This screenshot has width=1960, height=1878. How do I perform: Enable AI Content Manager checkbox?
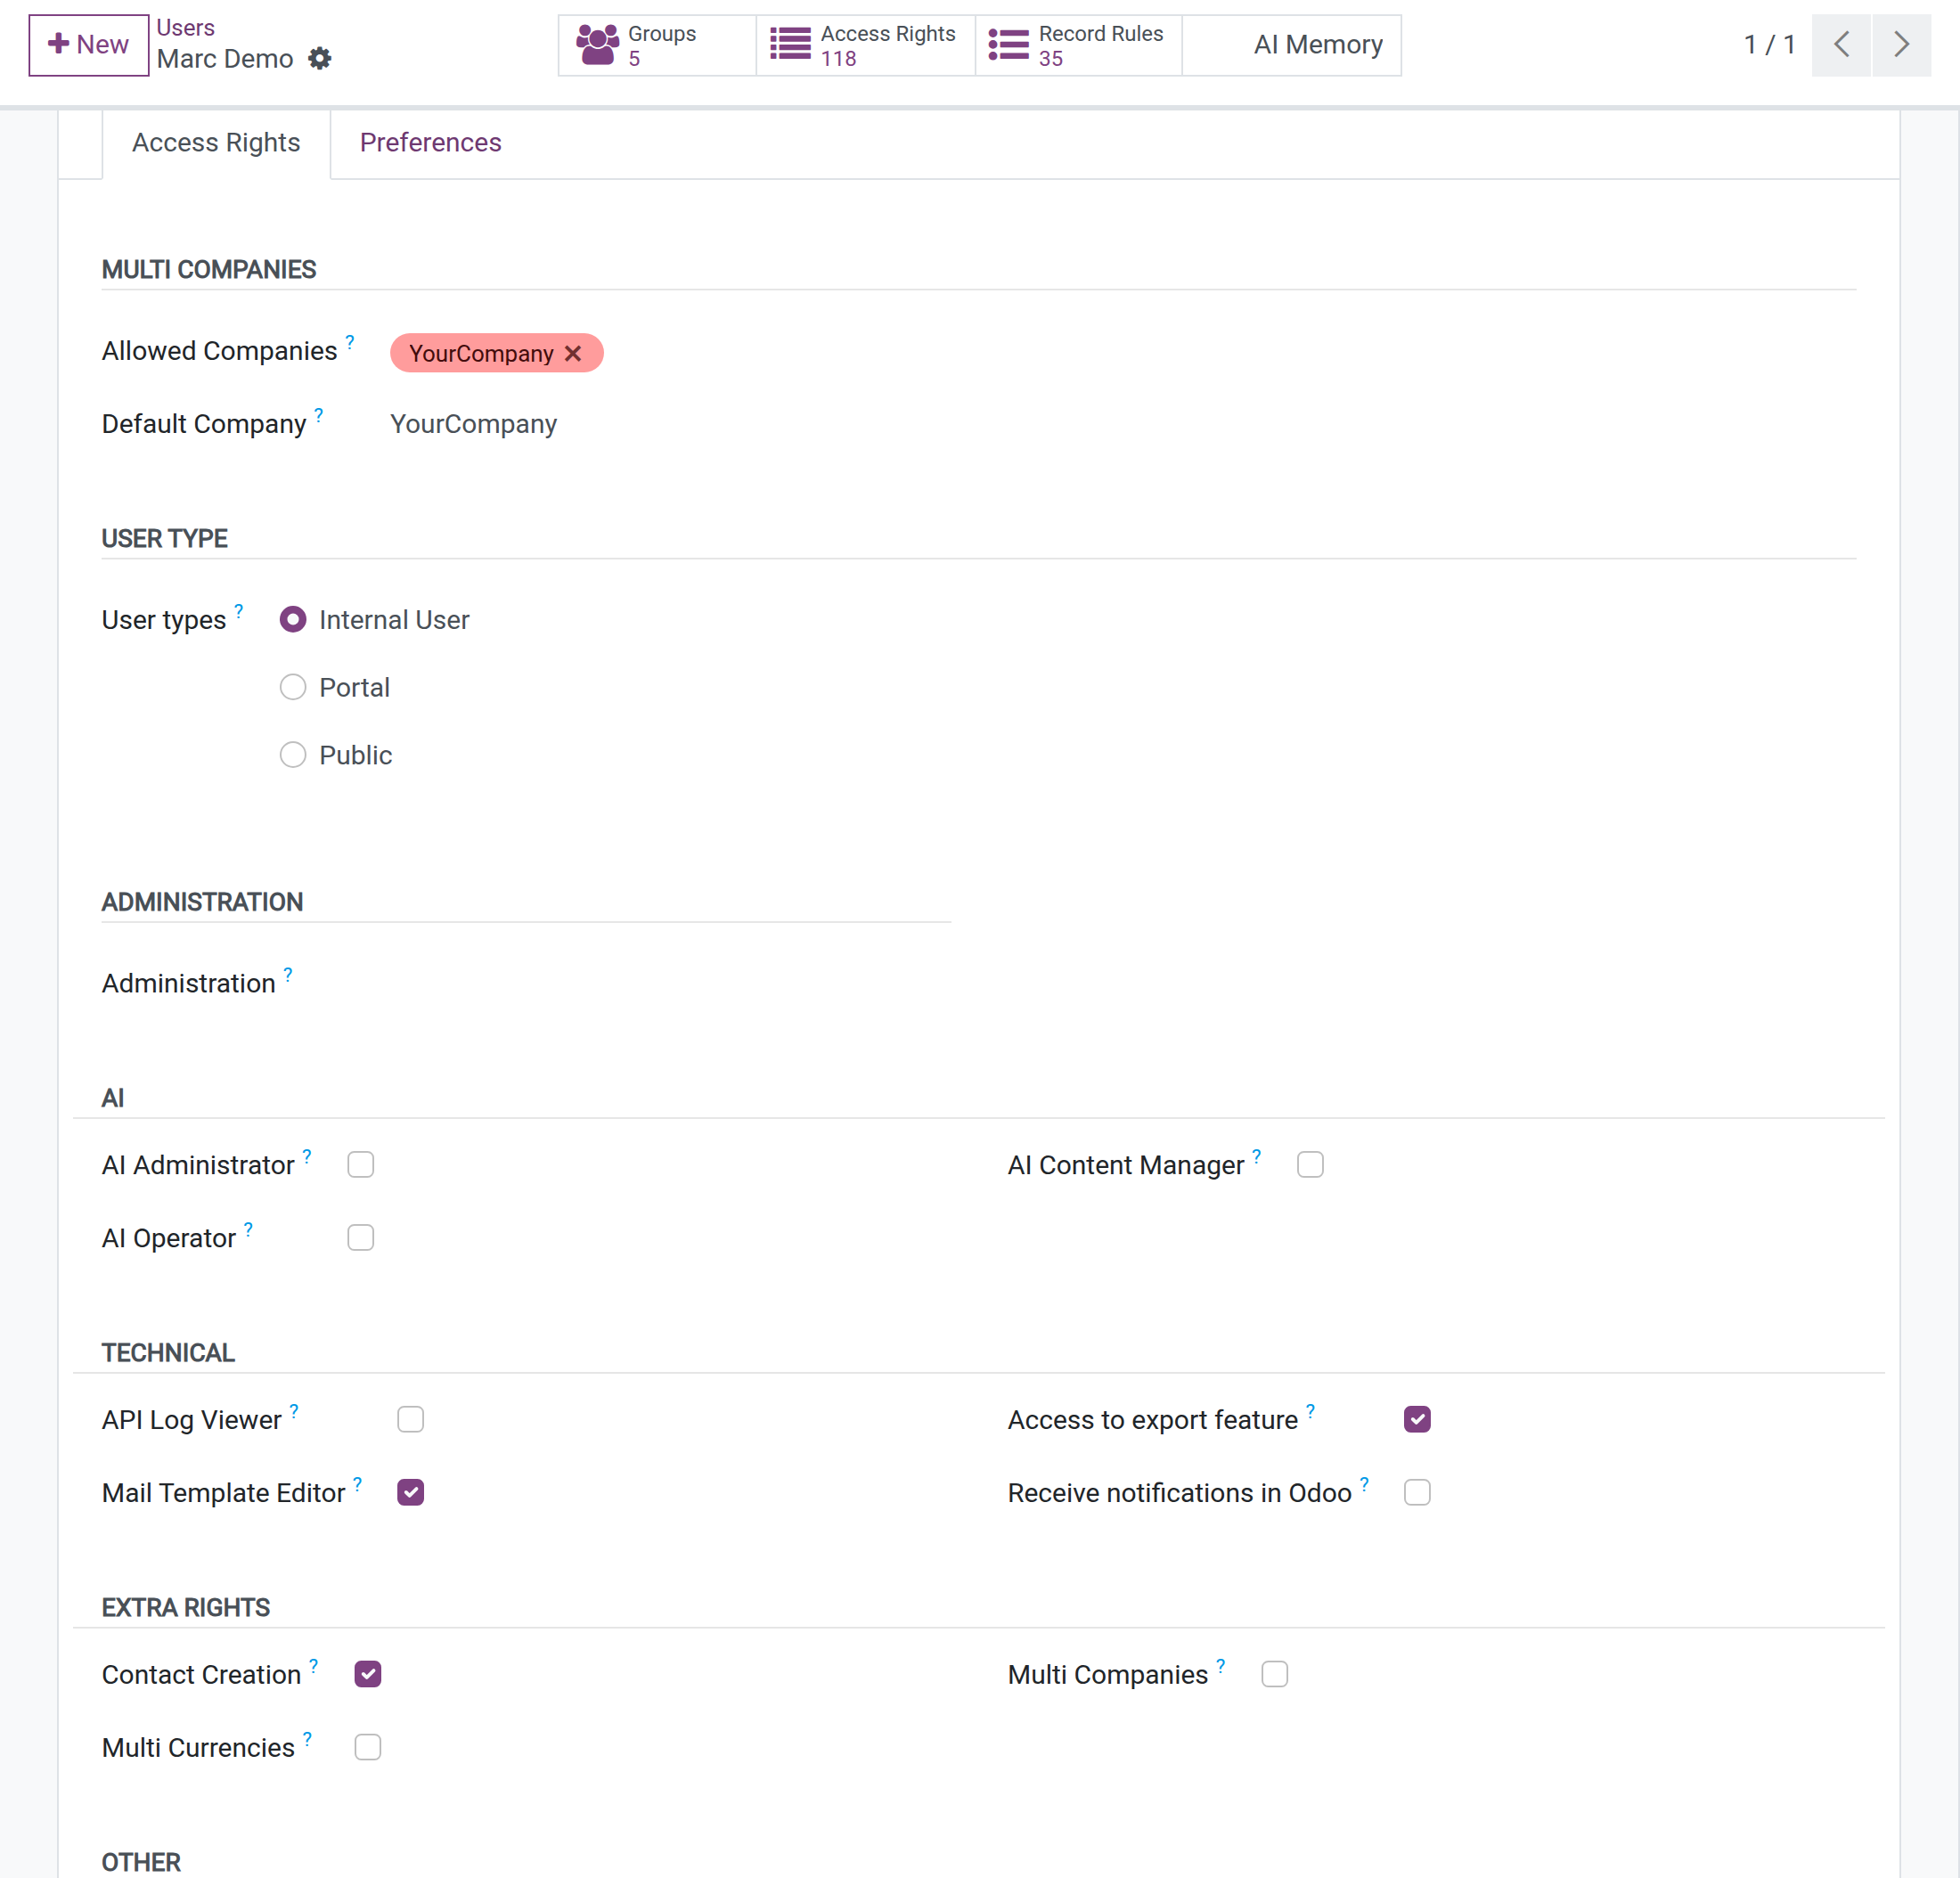click(1310, 1165)
